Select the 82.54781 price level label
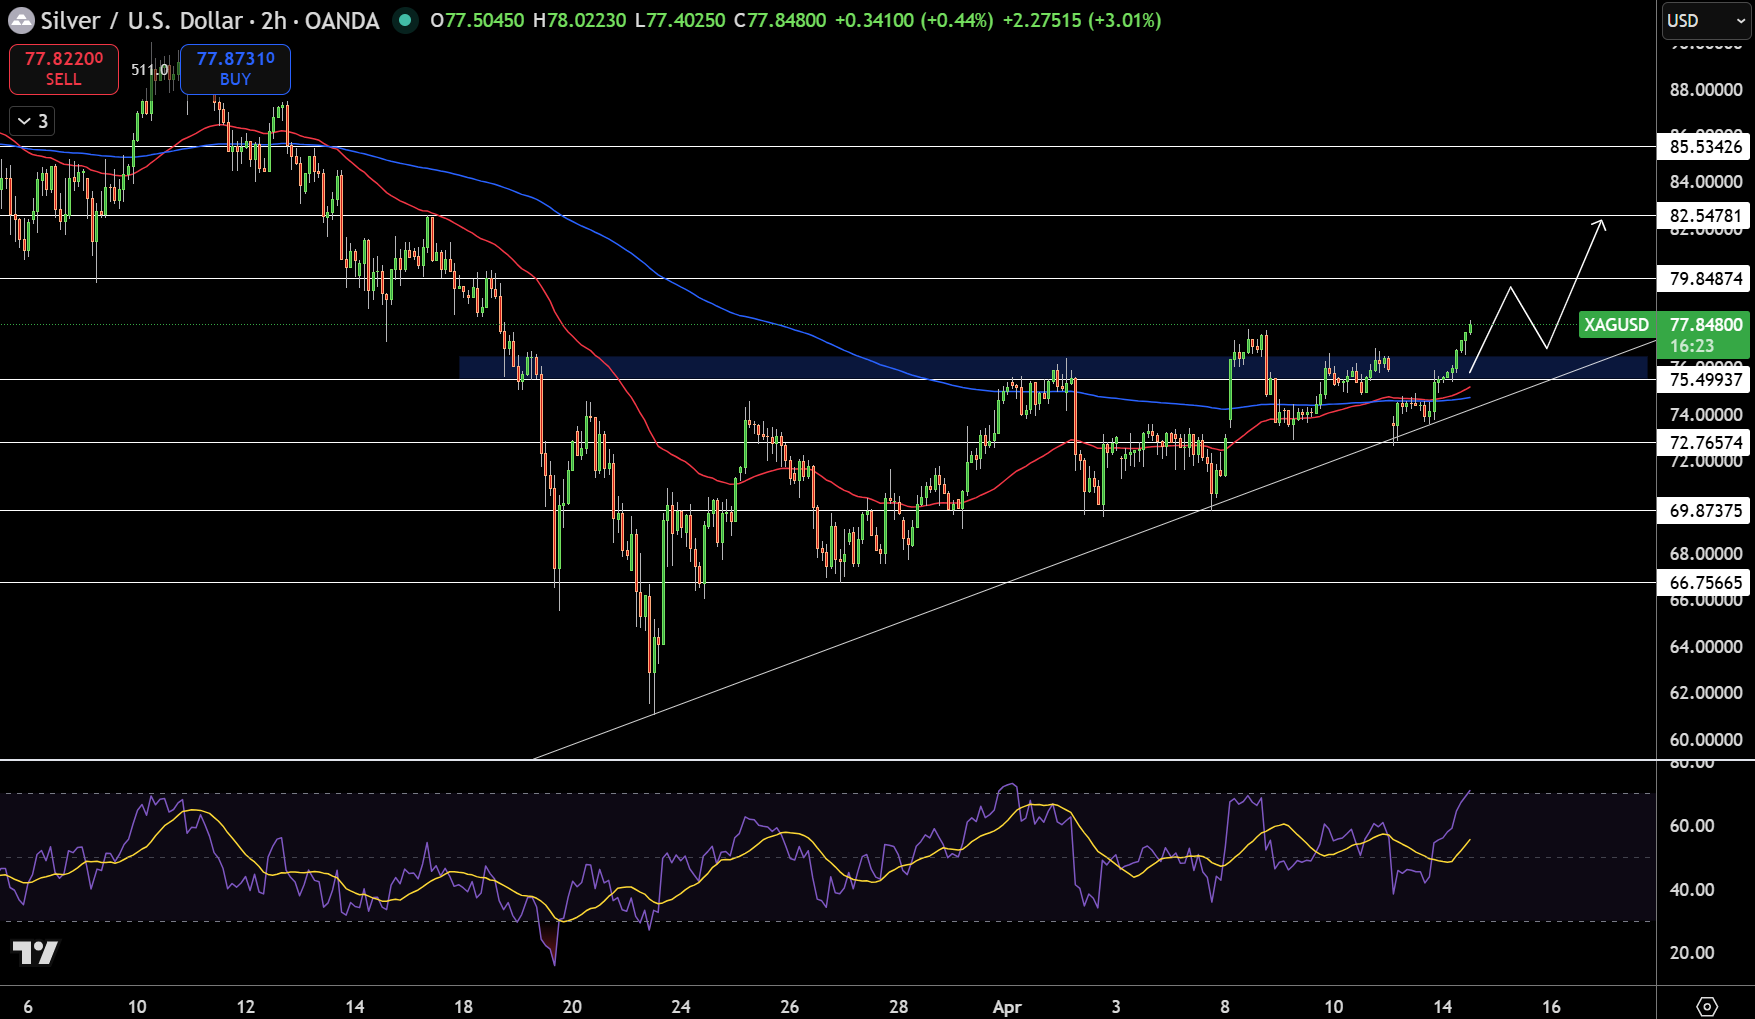 (1705, 215)
